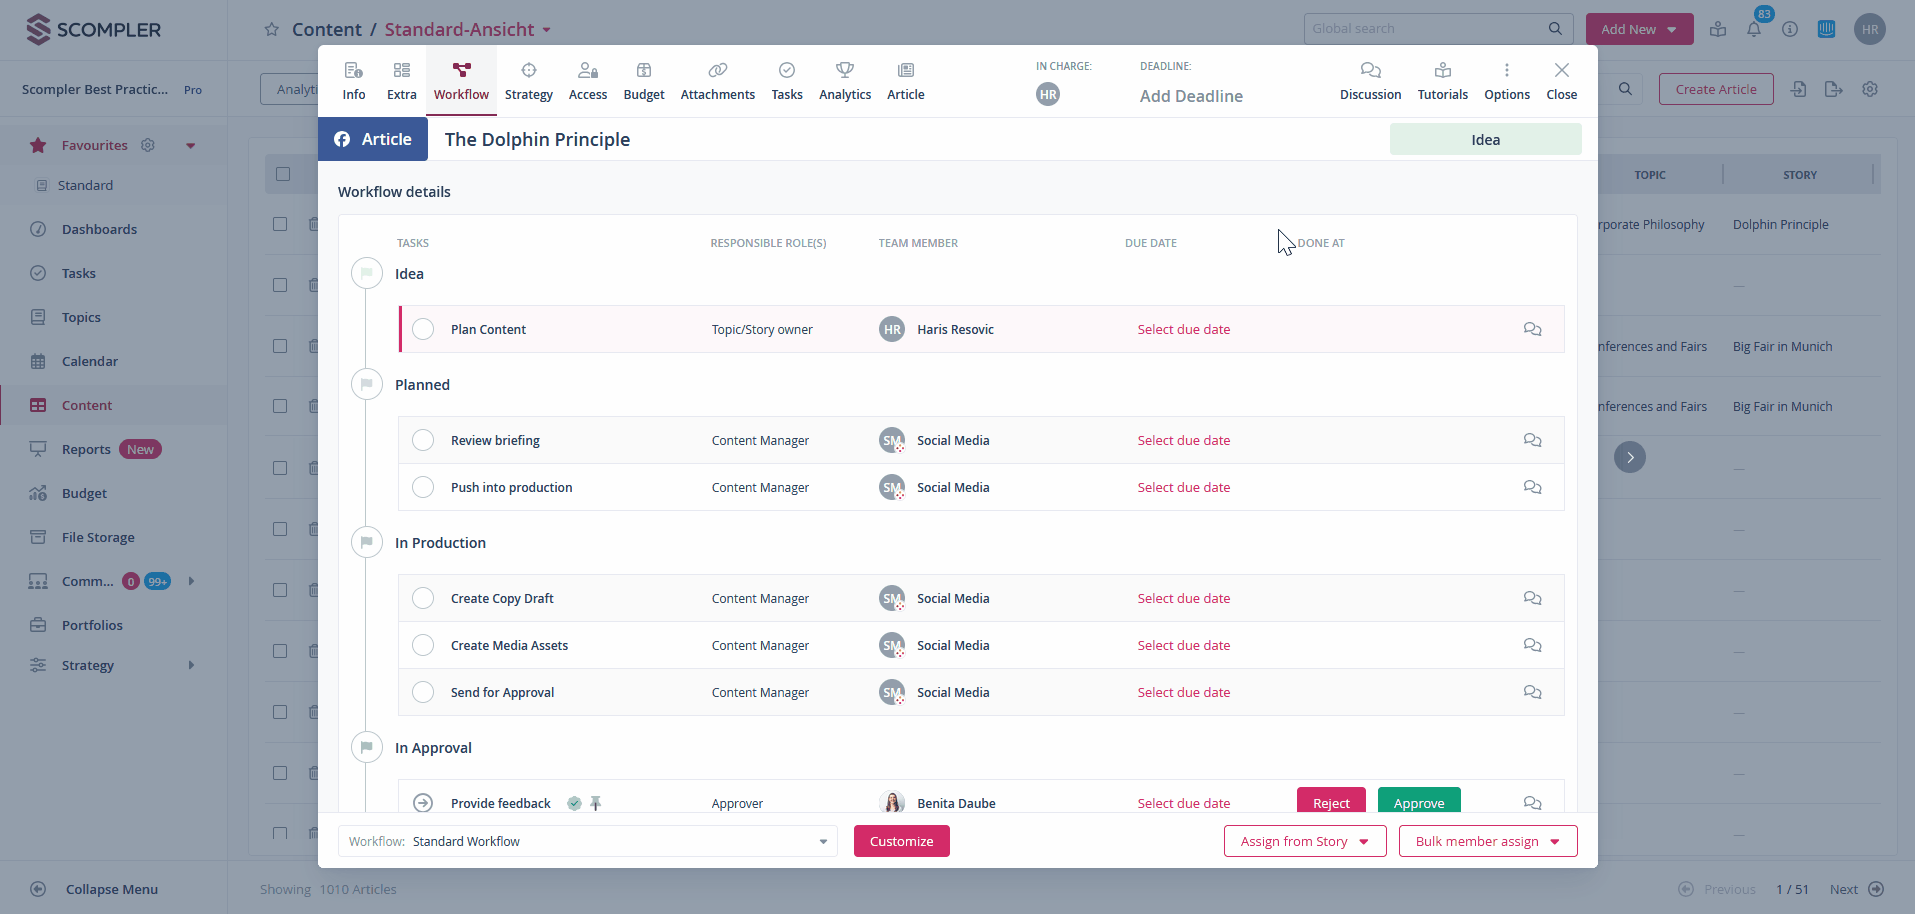Open the Bulk member assign dropdown
The image size is (1915, 914).
click(x=1487, y=841)
